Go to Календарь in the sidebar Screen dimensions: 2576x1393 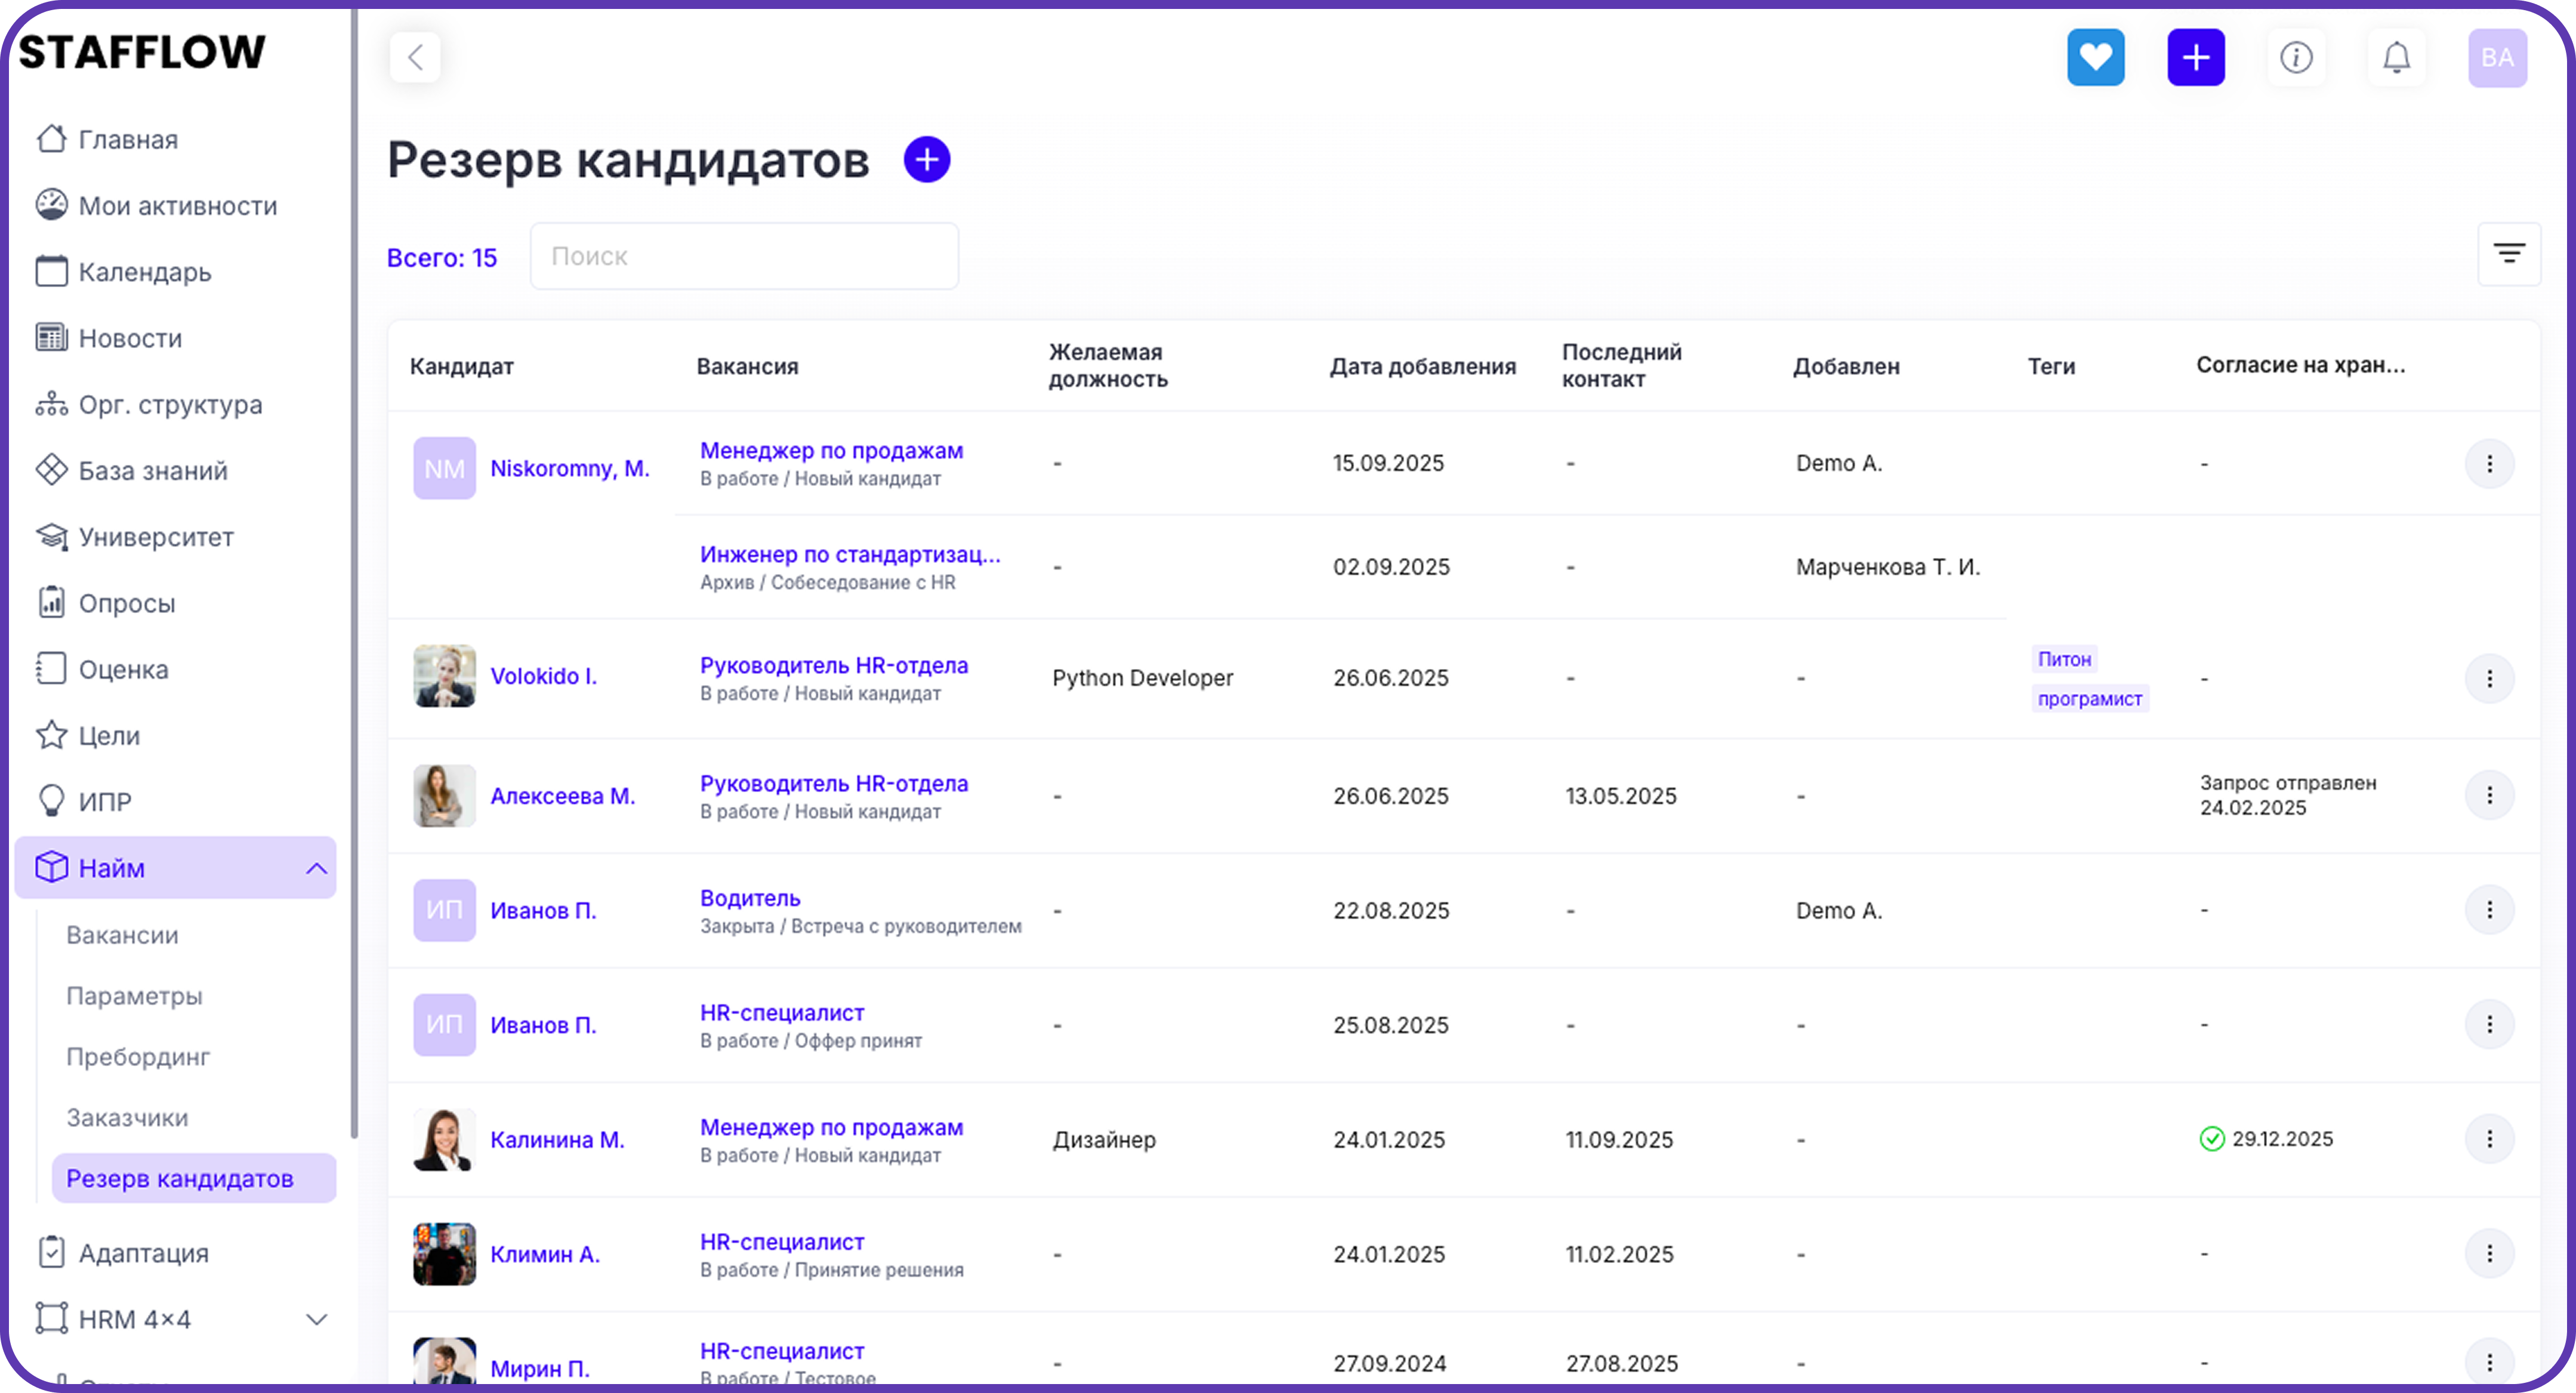[145, 272]
